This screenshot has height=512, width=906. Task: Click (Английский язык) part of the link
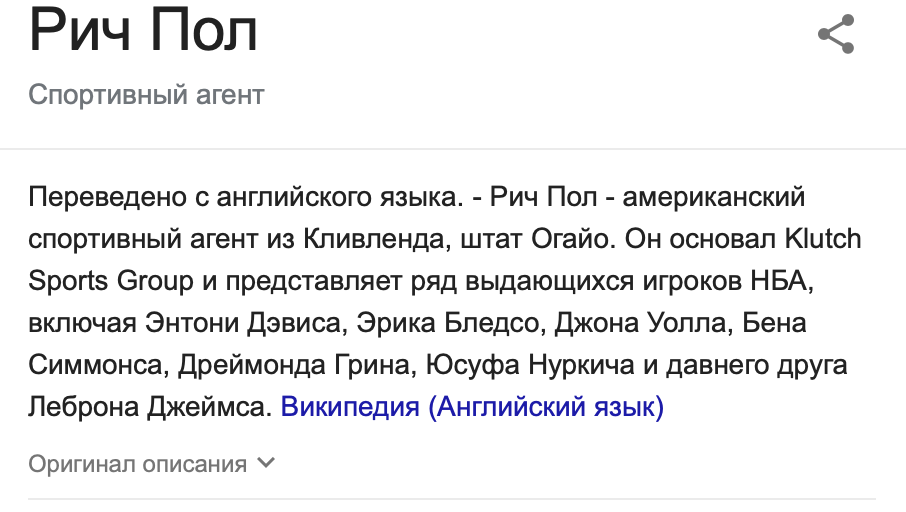tap(546, 407)
